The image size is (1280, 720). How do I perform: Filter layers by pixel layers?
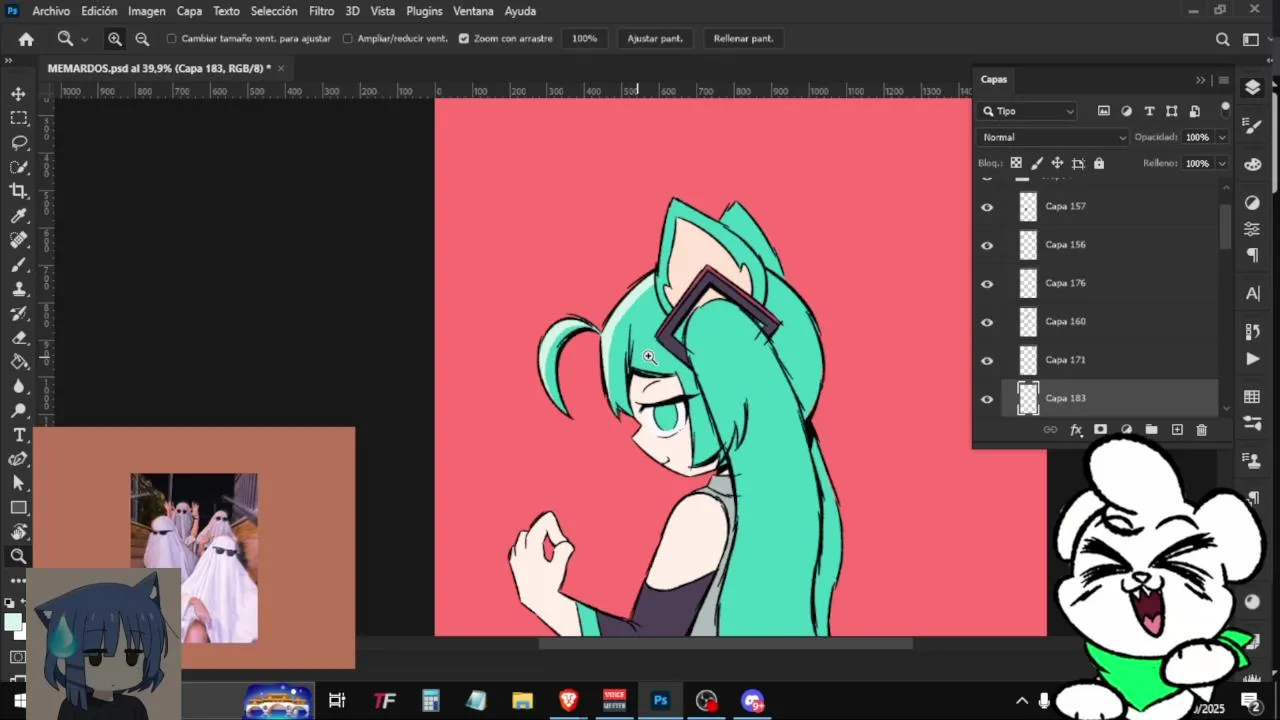click(x=1104, y=111)
